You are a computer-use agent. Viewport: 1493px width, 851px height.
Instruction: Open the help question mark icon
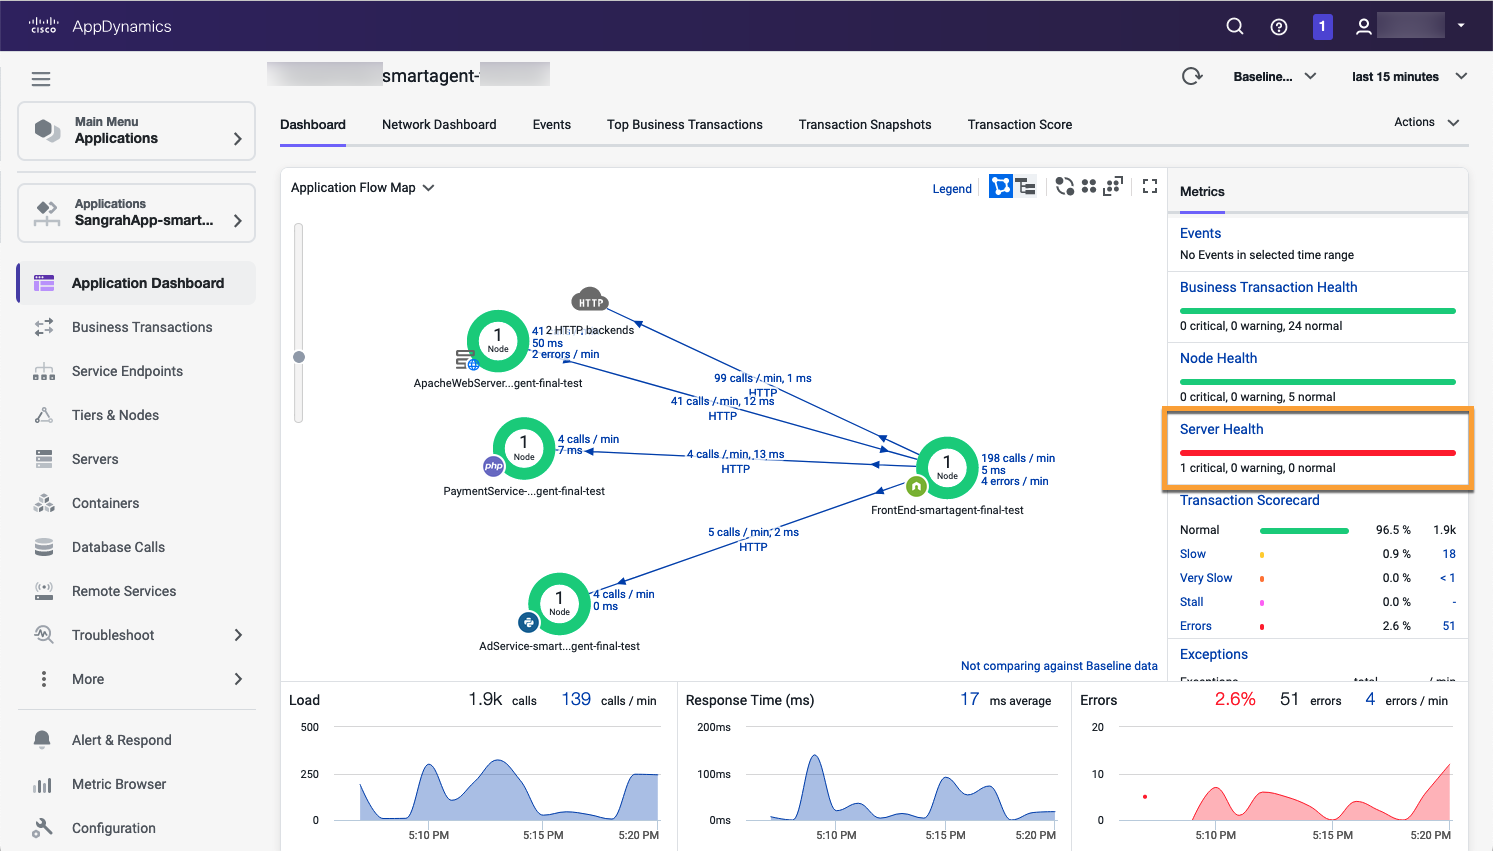(1279, 27)
